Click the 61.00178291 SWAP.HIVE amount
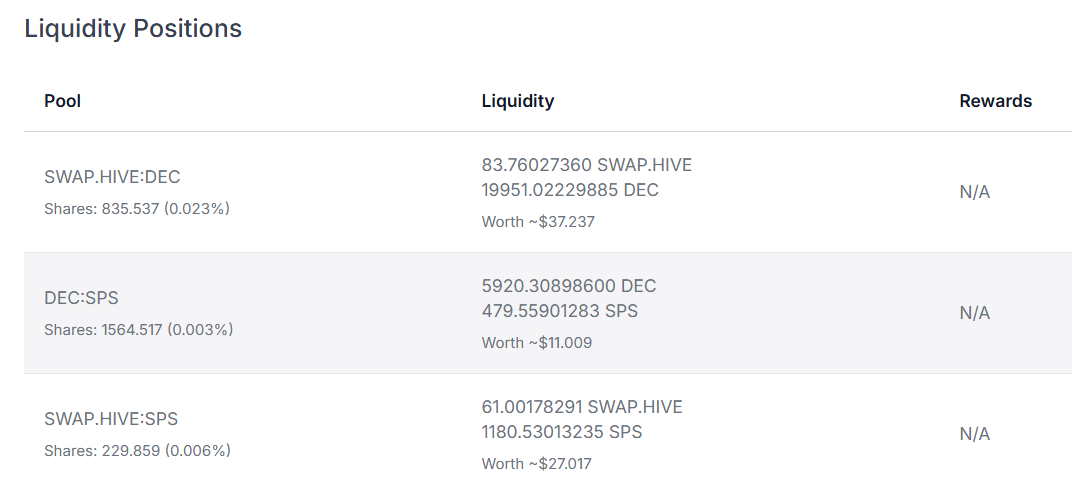Viewport: 1072px width, 487px height. pos(582,407)
